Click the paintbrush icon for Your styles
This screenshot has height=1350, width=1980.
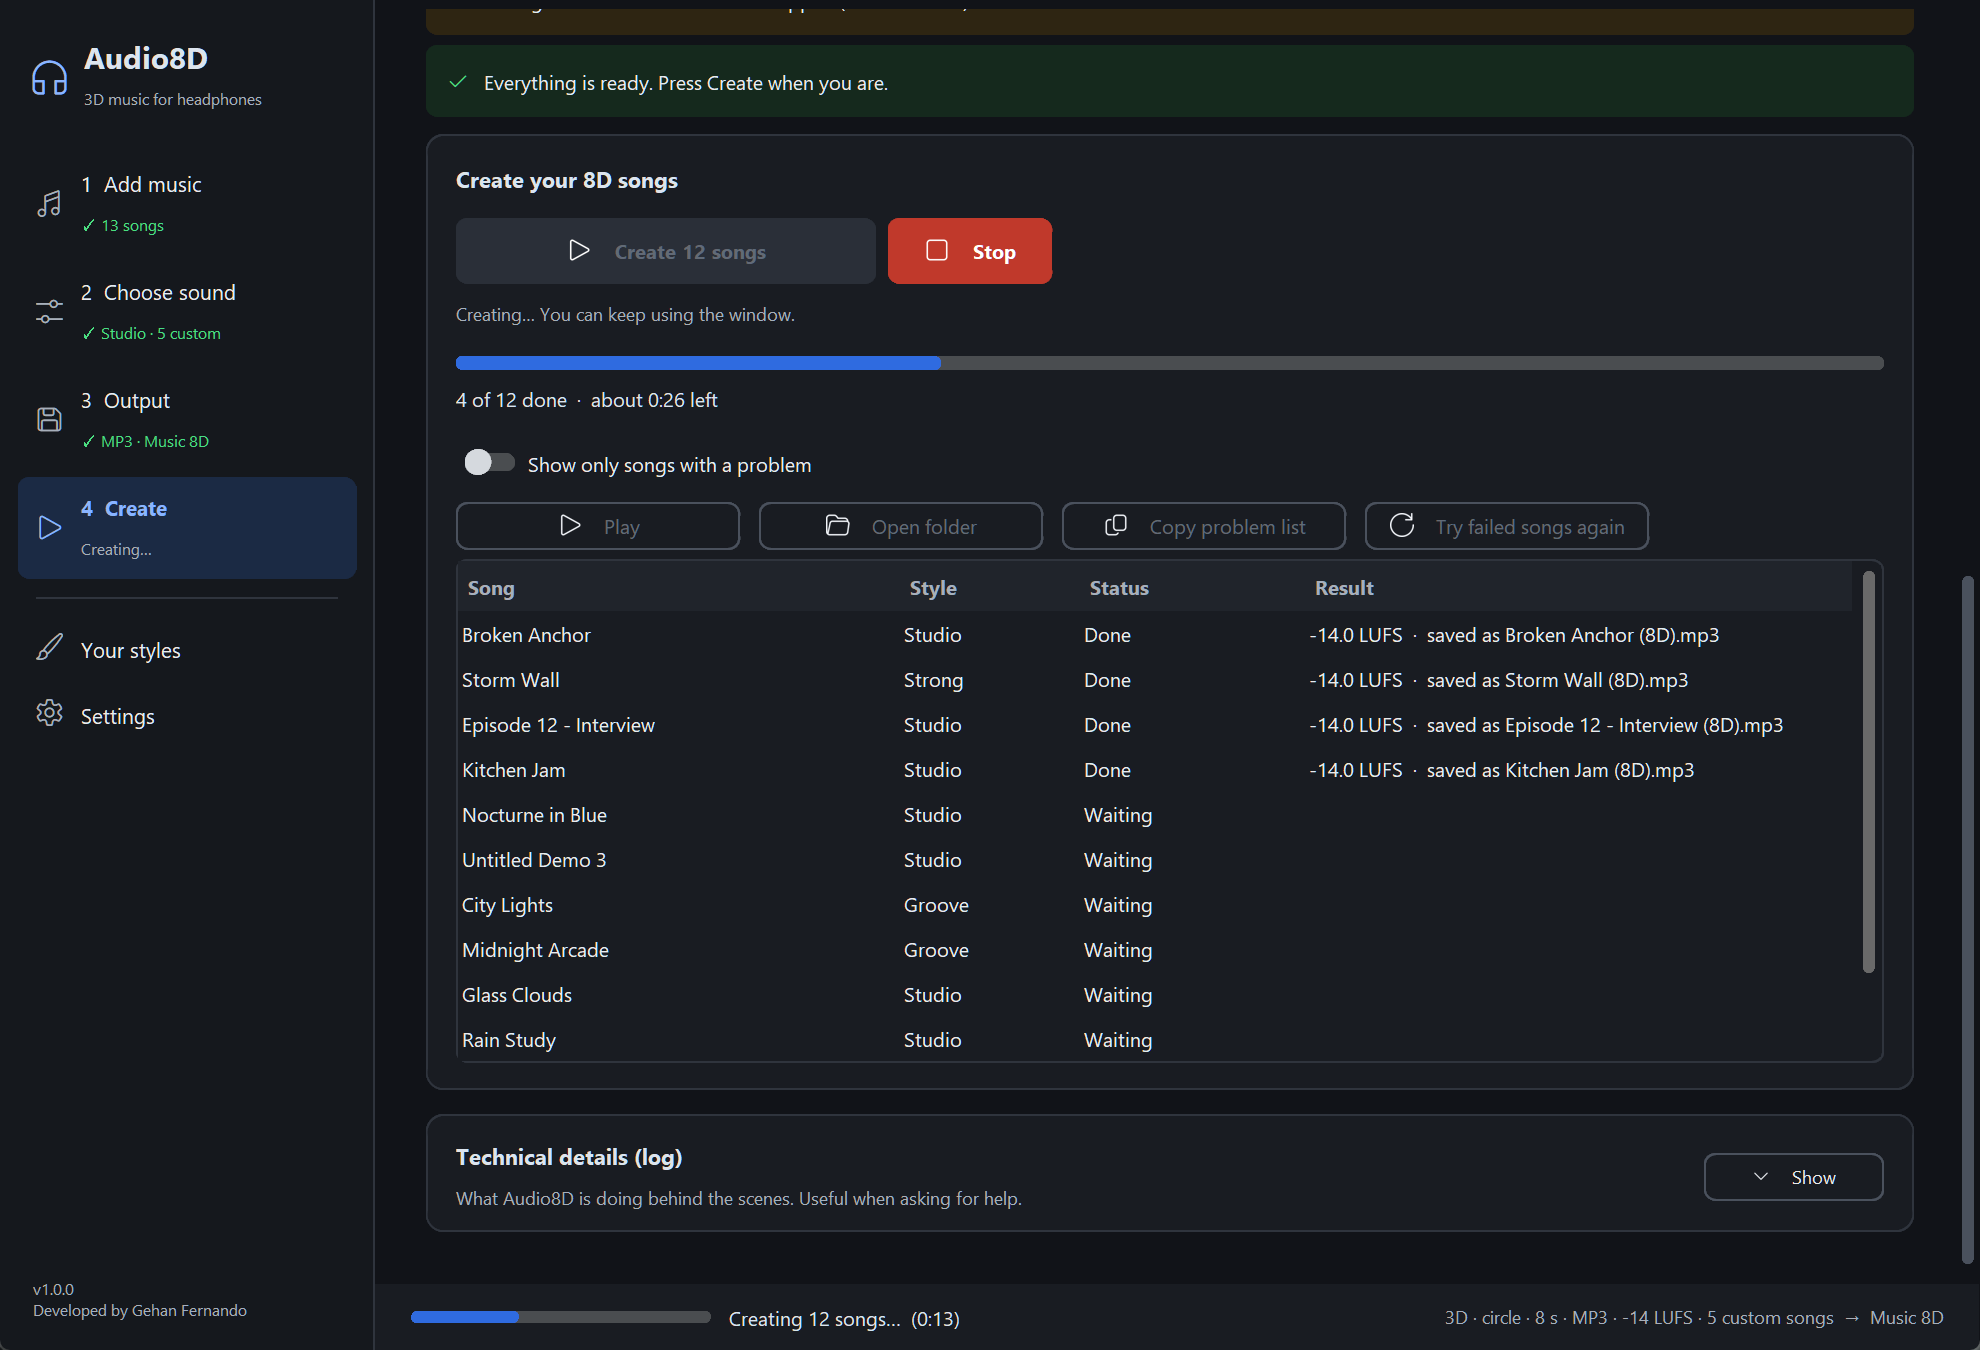[49, 647]
